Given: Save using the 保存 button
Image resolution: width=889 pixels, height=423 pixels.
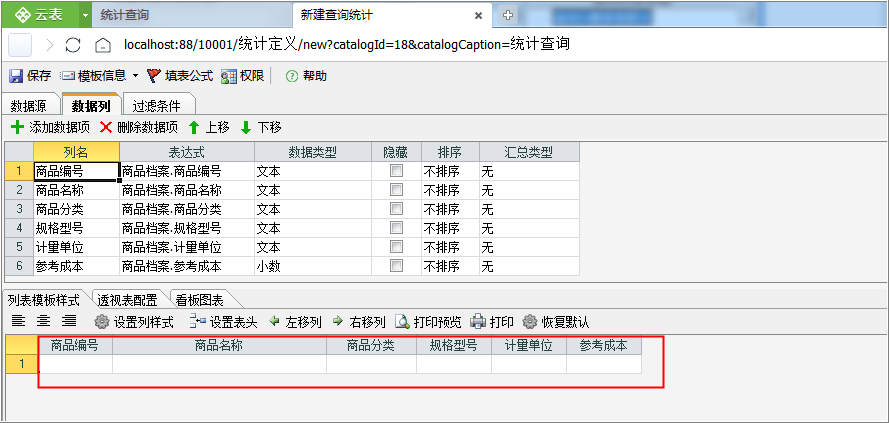Looking at the screenshot, I should (31, 76).
